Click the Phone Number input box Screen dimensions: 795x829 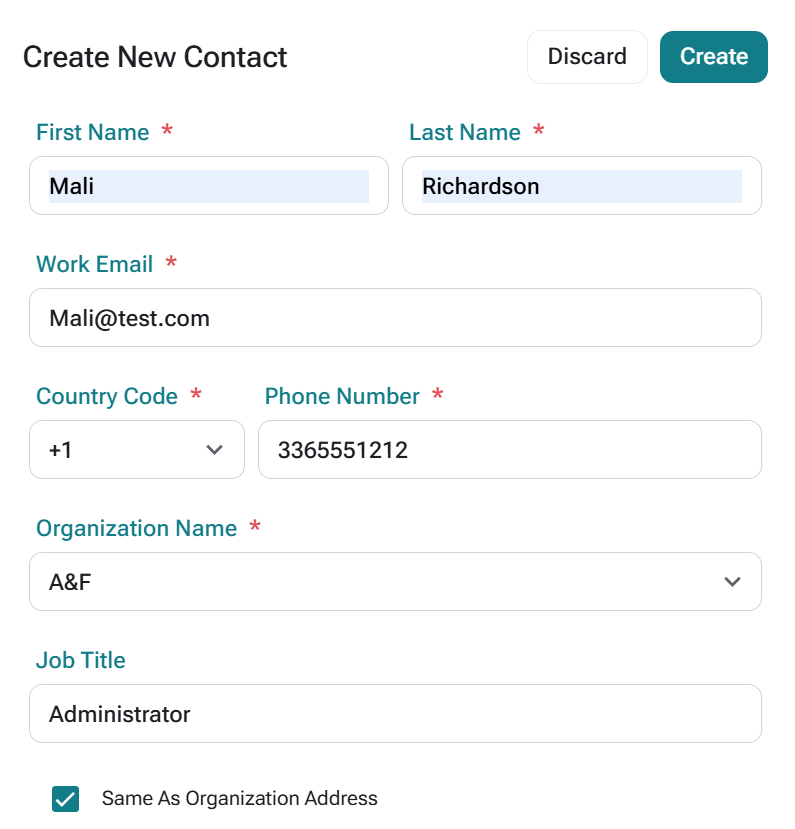click(509, 450)
